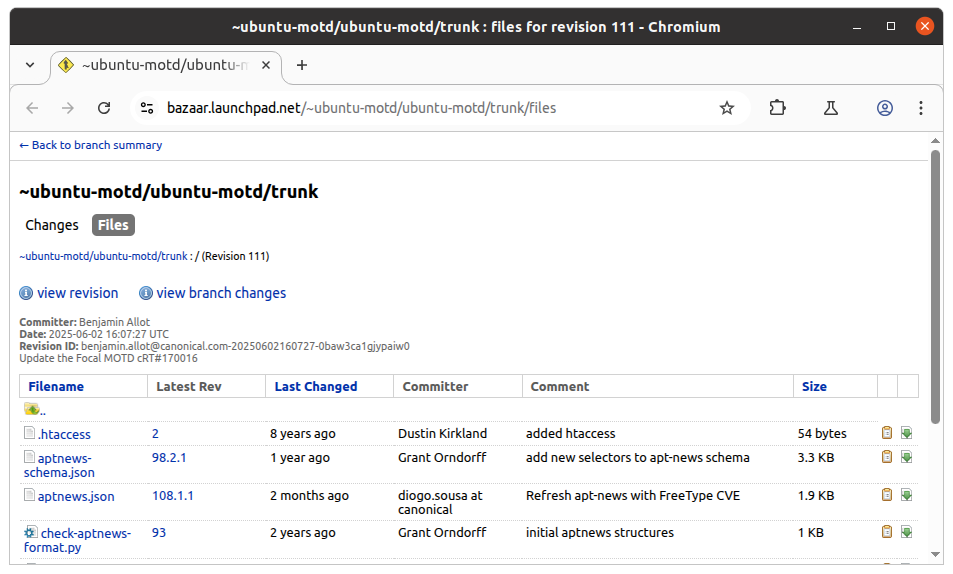Open a new browser tab
Image resolution: width=953 pixels, height=574 pixels.
click(302, 65)
